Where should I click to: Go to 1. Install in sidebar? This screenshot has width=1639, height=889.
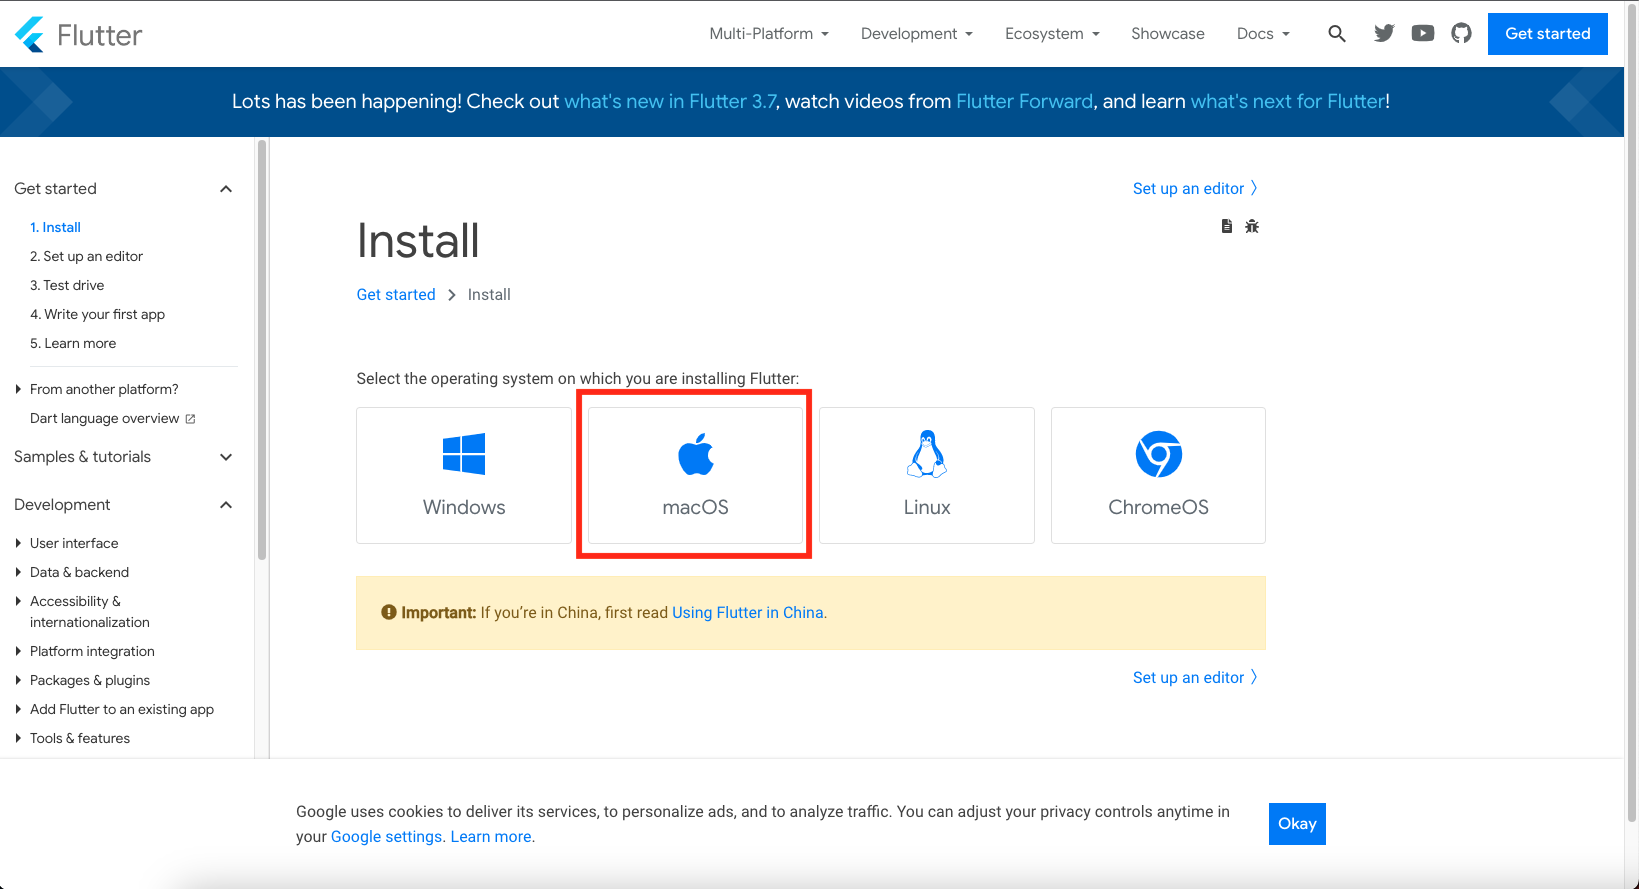click(55, 227)
